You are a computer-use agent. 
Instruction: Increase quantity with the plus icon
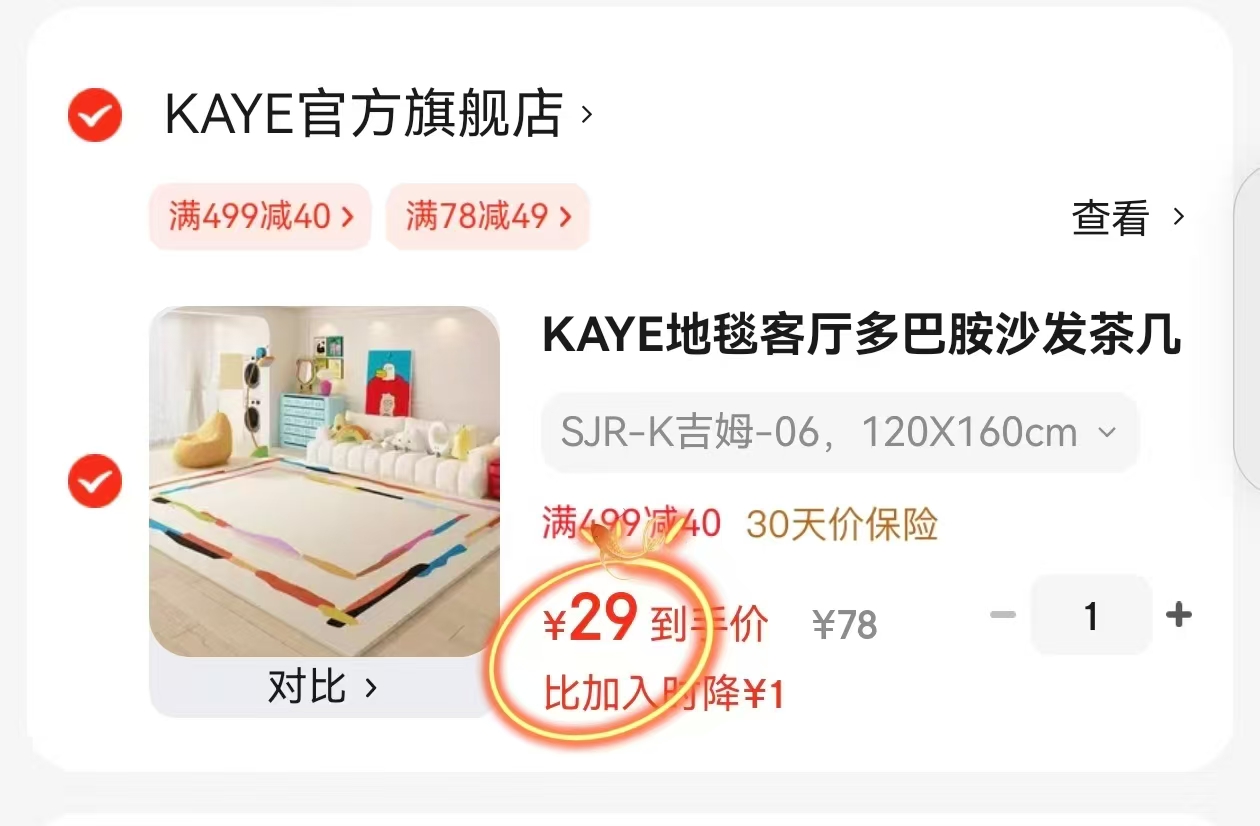[1179, 615]
